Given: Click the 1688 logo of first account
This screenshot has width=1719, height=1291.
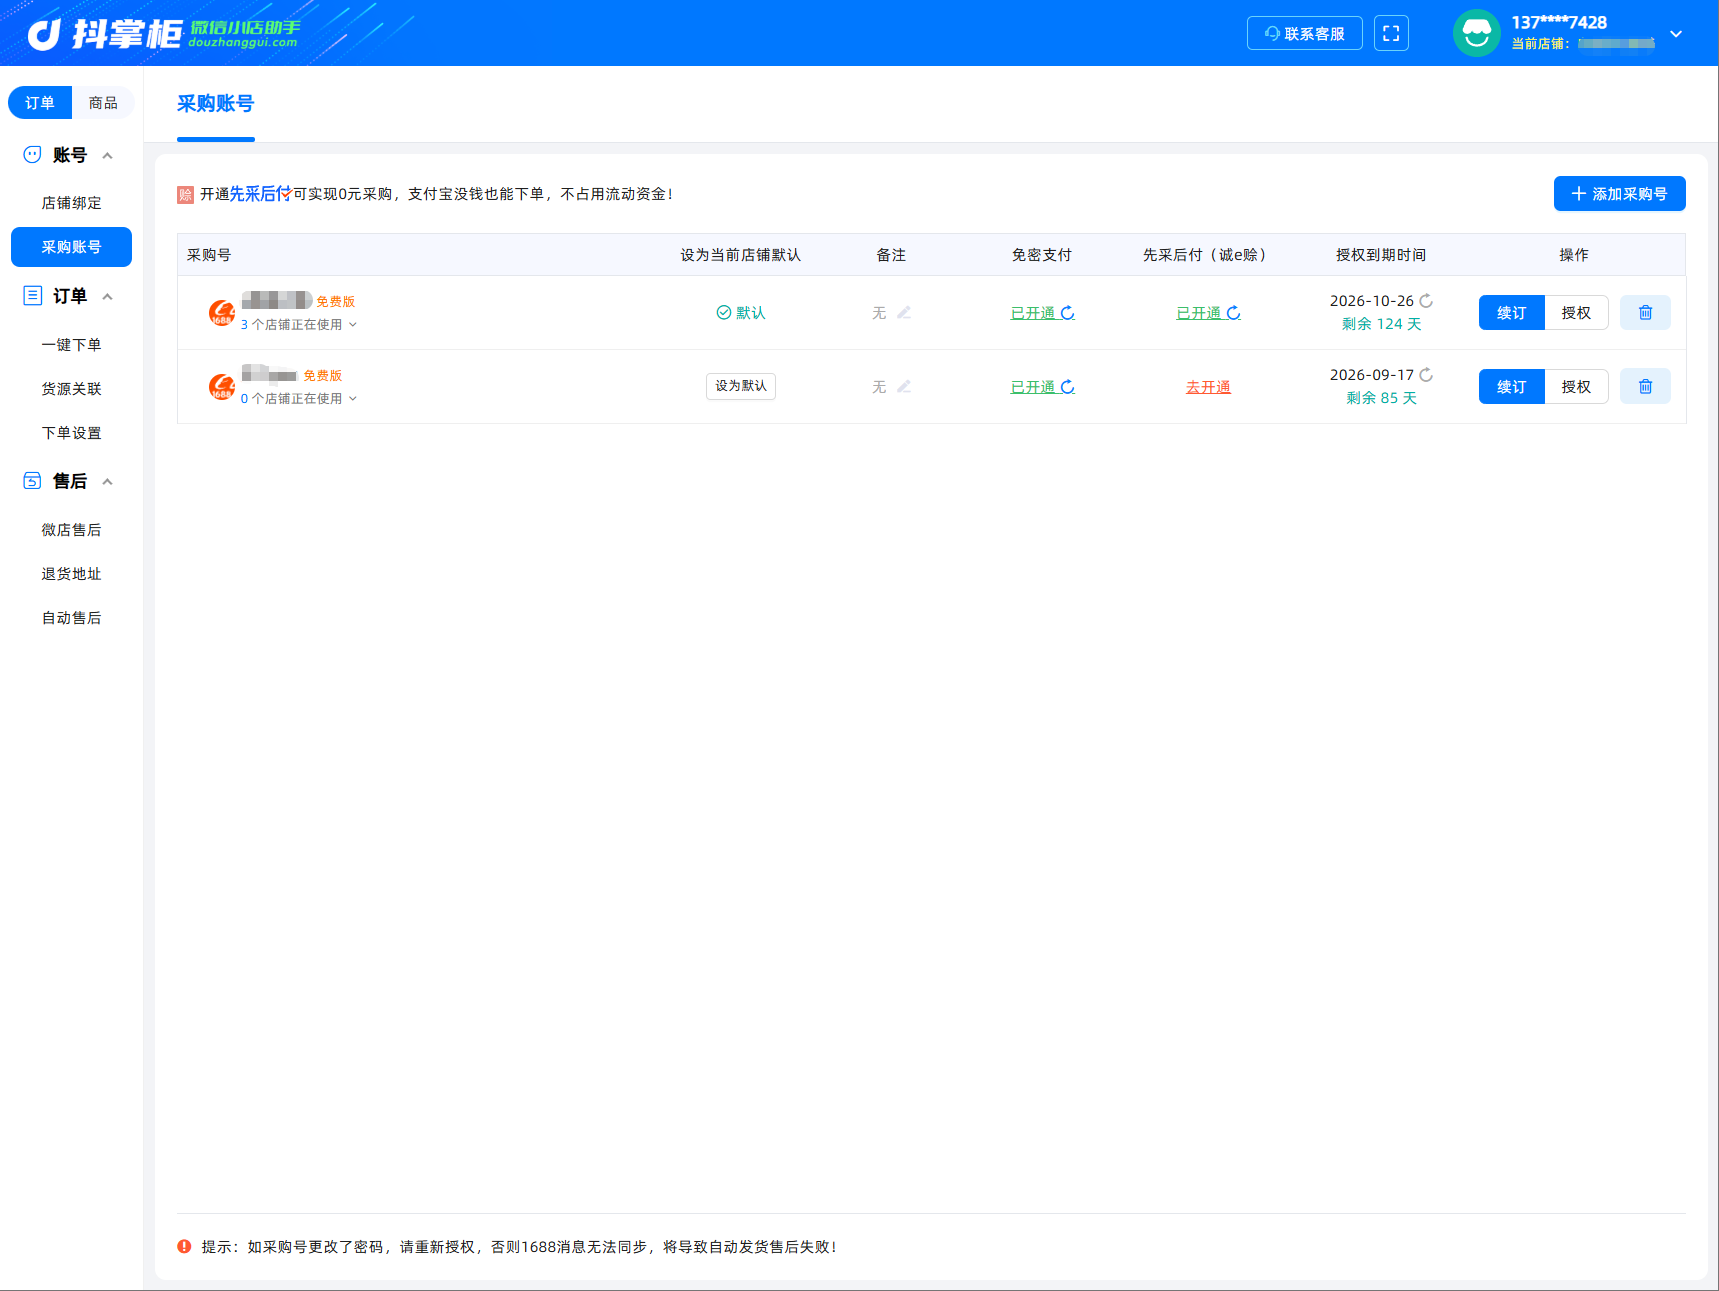Looking at the screenshot, I should pyautogui.click(x=221, y=313).
